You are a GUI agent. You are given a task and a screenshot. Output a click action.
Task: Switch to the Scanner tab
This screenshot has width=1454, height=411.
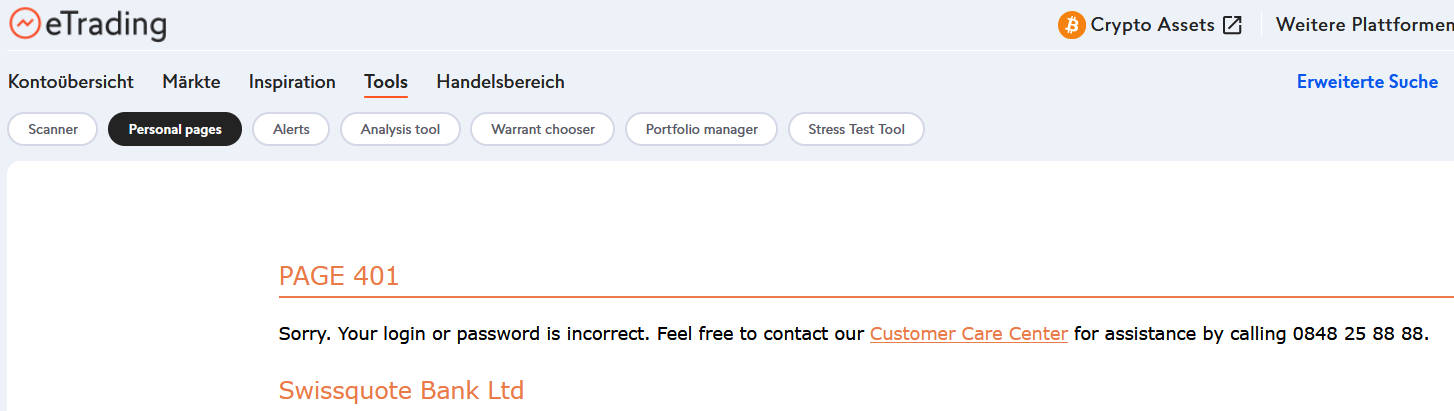tap(53, 129)
